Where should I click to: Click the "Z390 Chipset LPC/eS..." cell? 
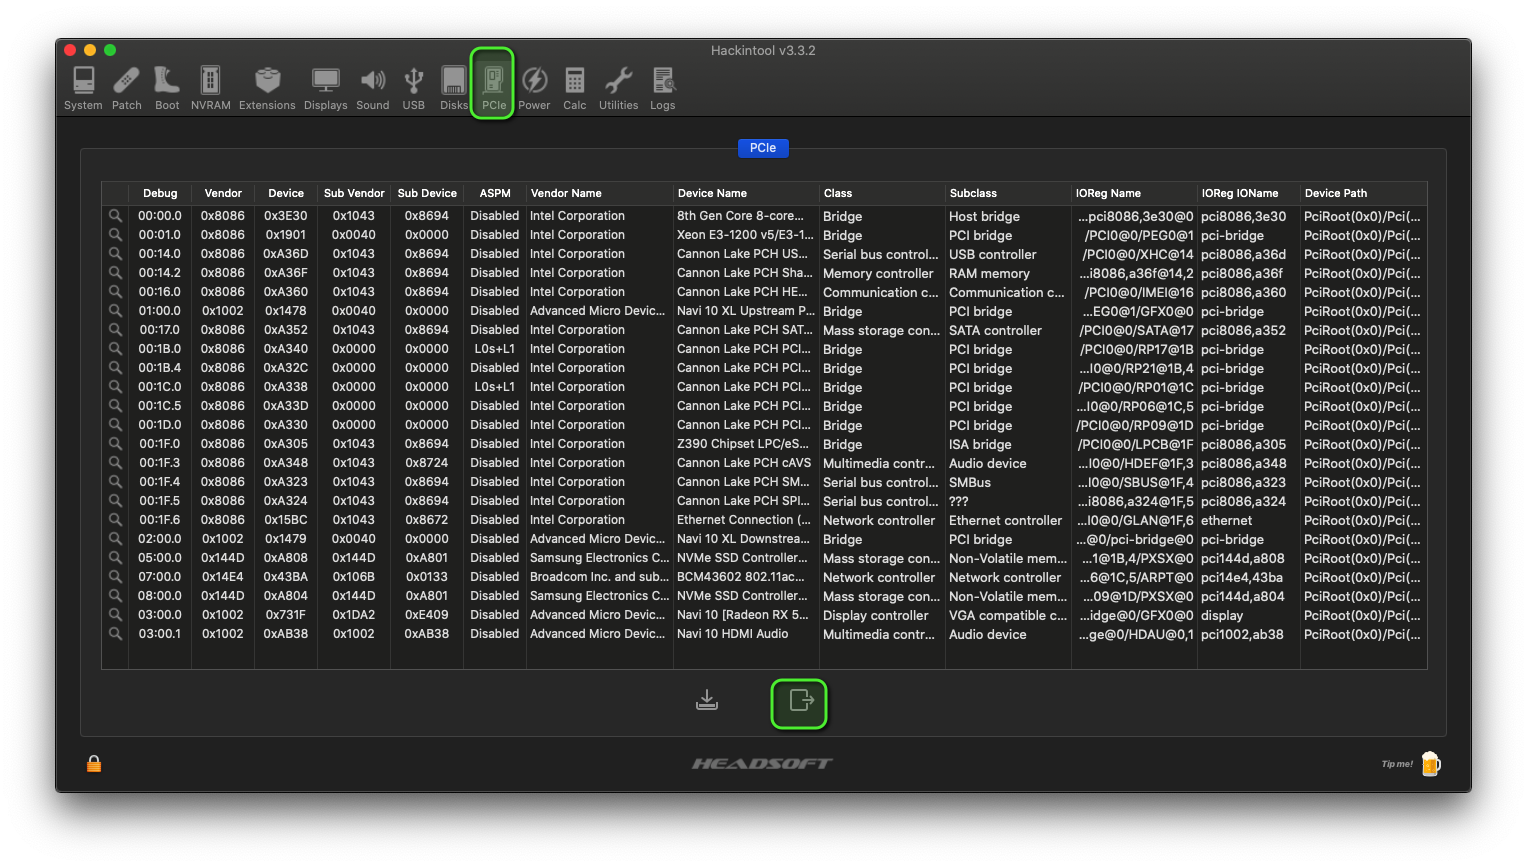point(743,444)
